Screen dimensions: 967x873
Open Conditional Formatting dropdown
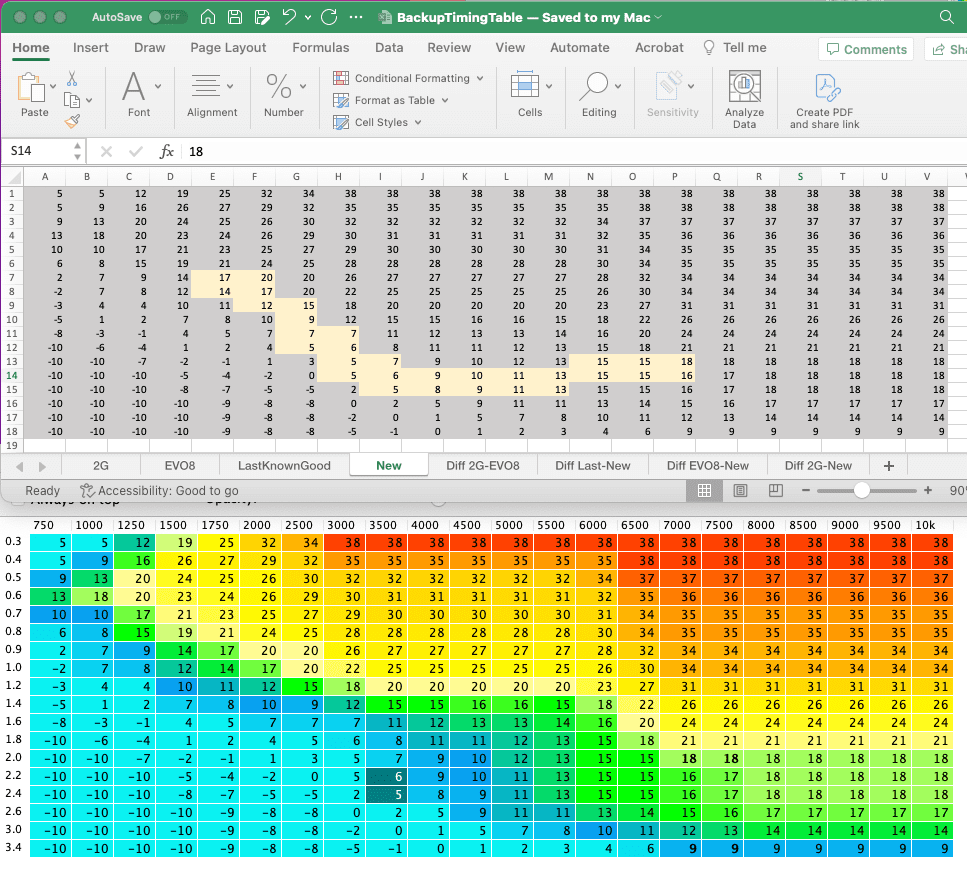tap(408, 78)
